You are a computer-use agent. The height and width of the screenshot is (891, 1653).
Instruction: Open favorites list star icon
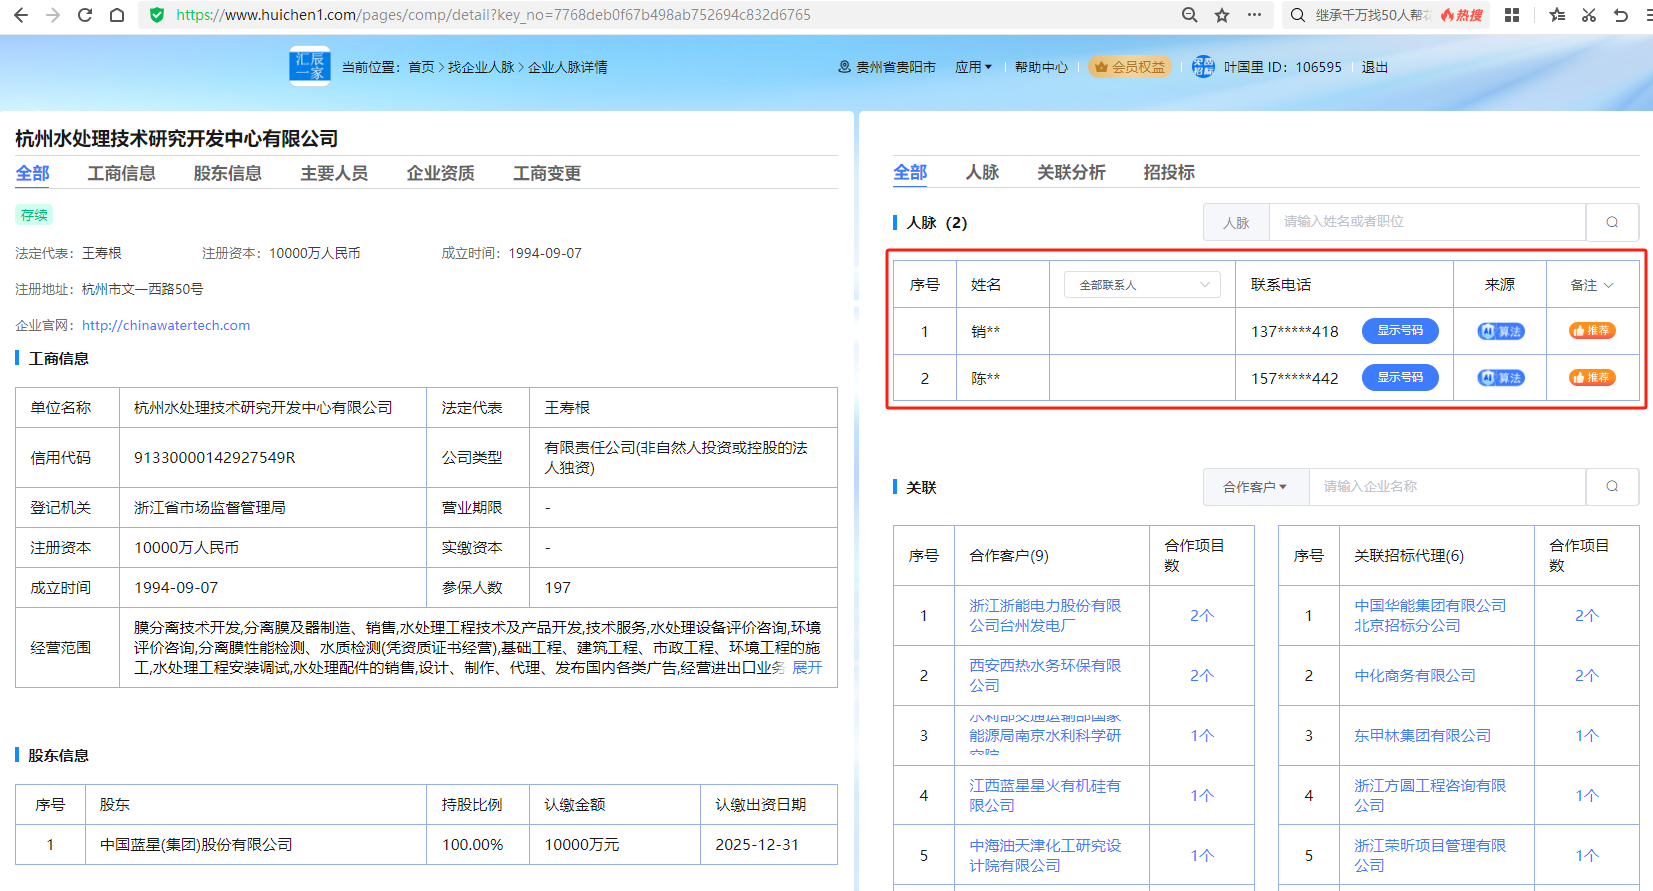[1557, 15]
